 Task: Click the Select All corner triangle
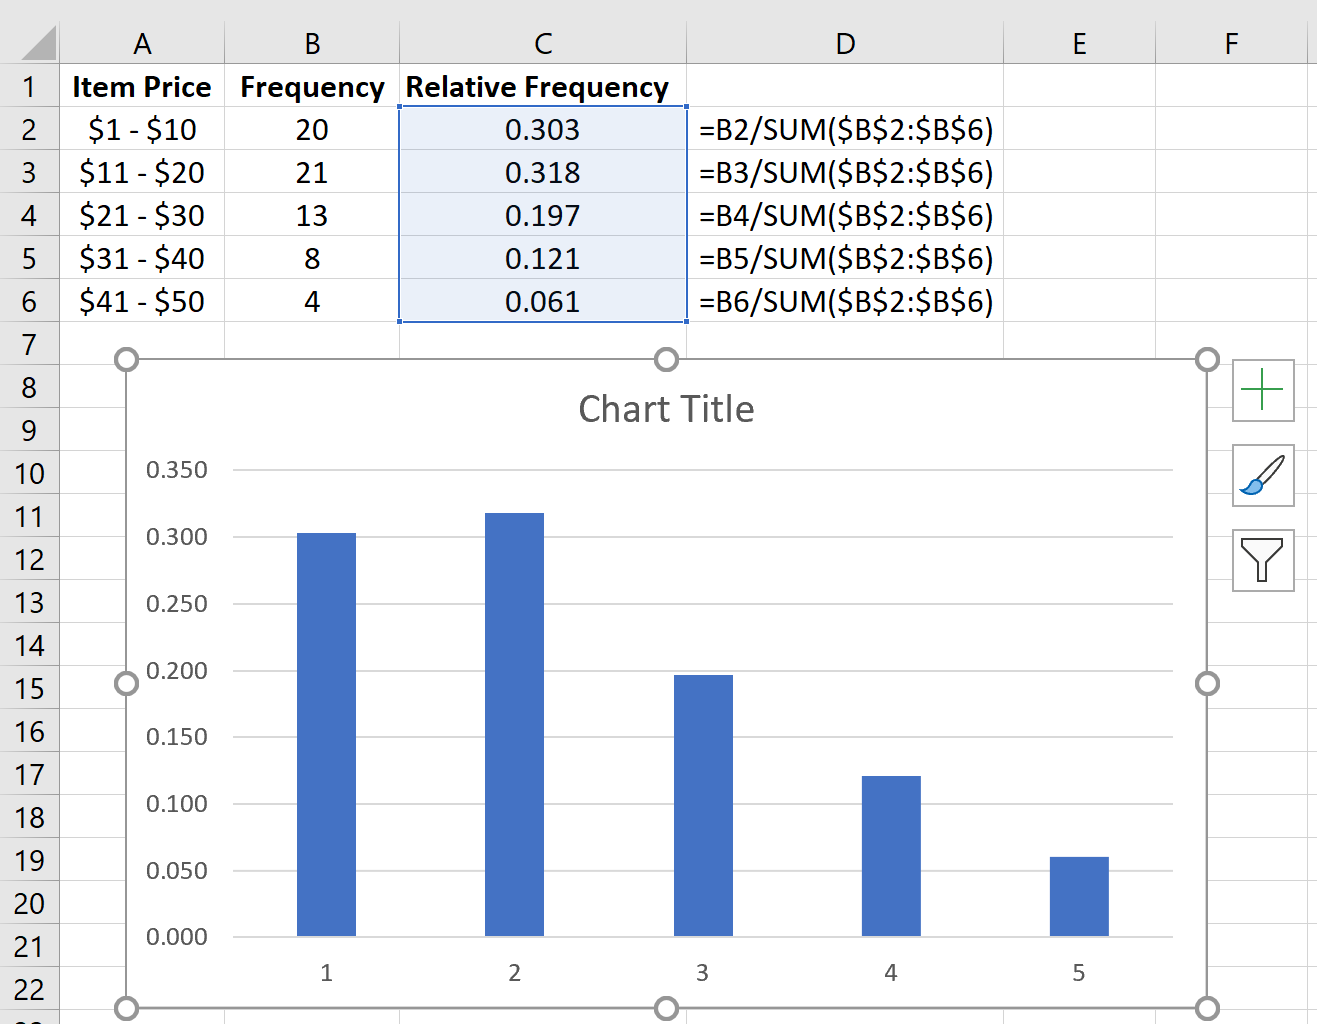tap(38, 44)
